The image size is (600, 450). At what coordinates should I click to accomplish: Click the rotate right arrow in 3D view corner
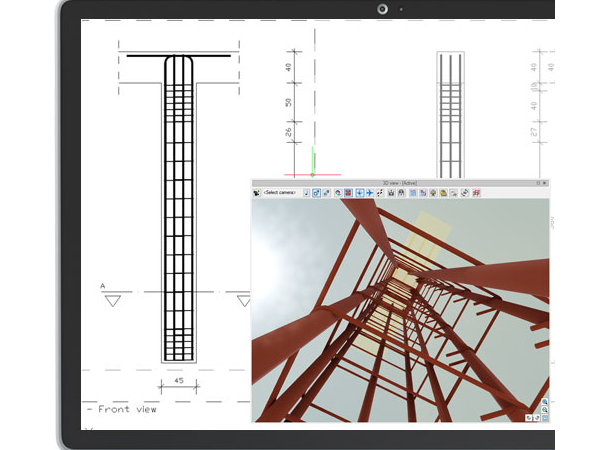point(536,418)
